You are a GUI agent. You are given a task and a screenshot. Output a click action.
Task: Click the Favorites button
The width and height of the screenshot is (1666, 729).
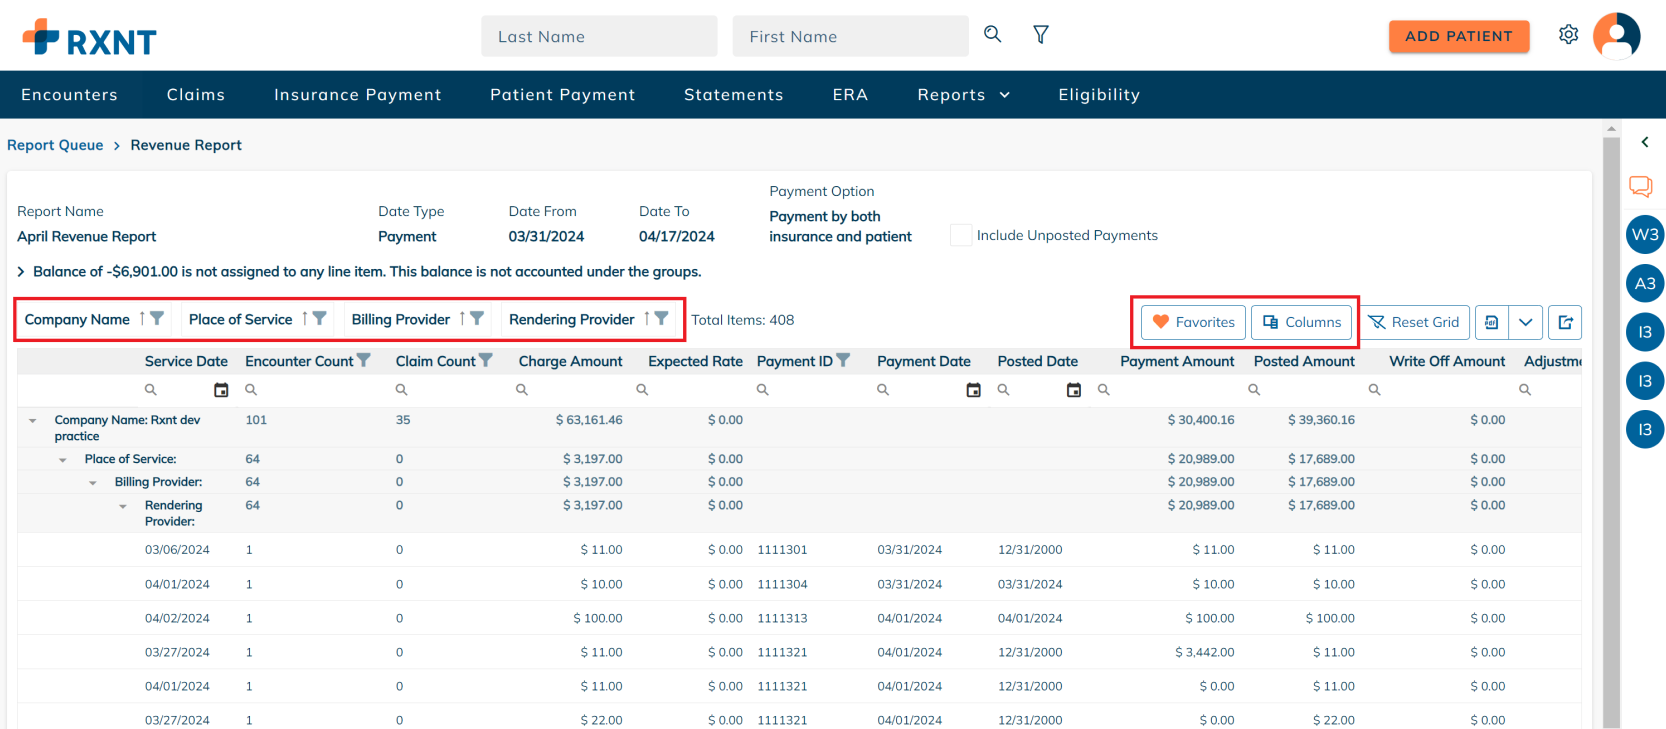pyautogui.click(x=1193, y=322)
